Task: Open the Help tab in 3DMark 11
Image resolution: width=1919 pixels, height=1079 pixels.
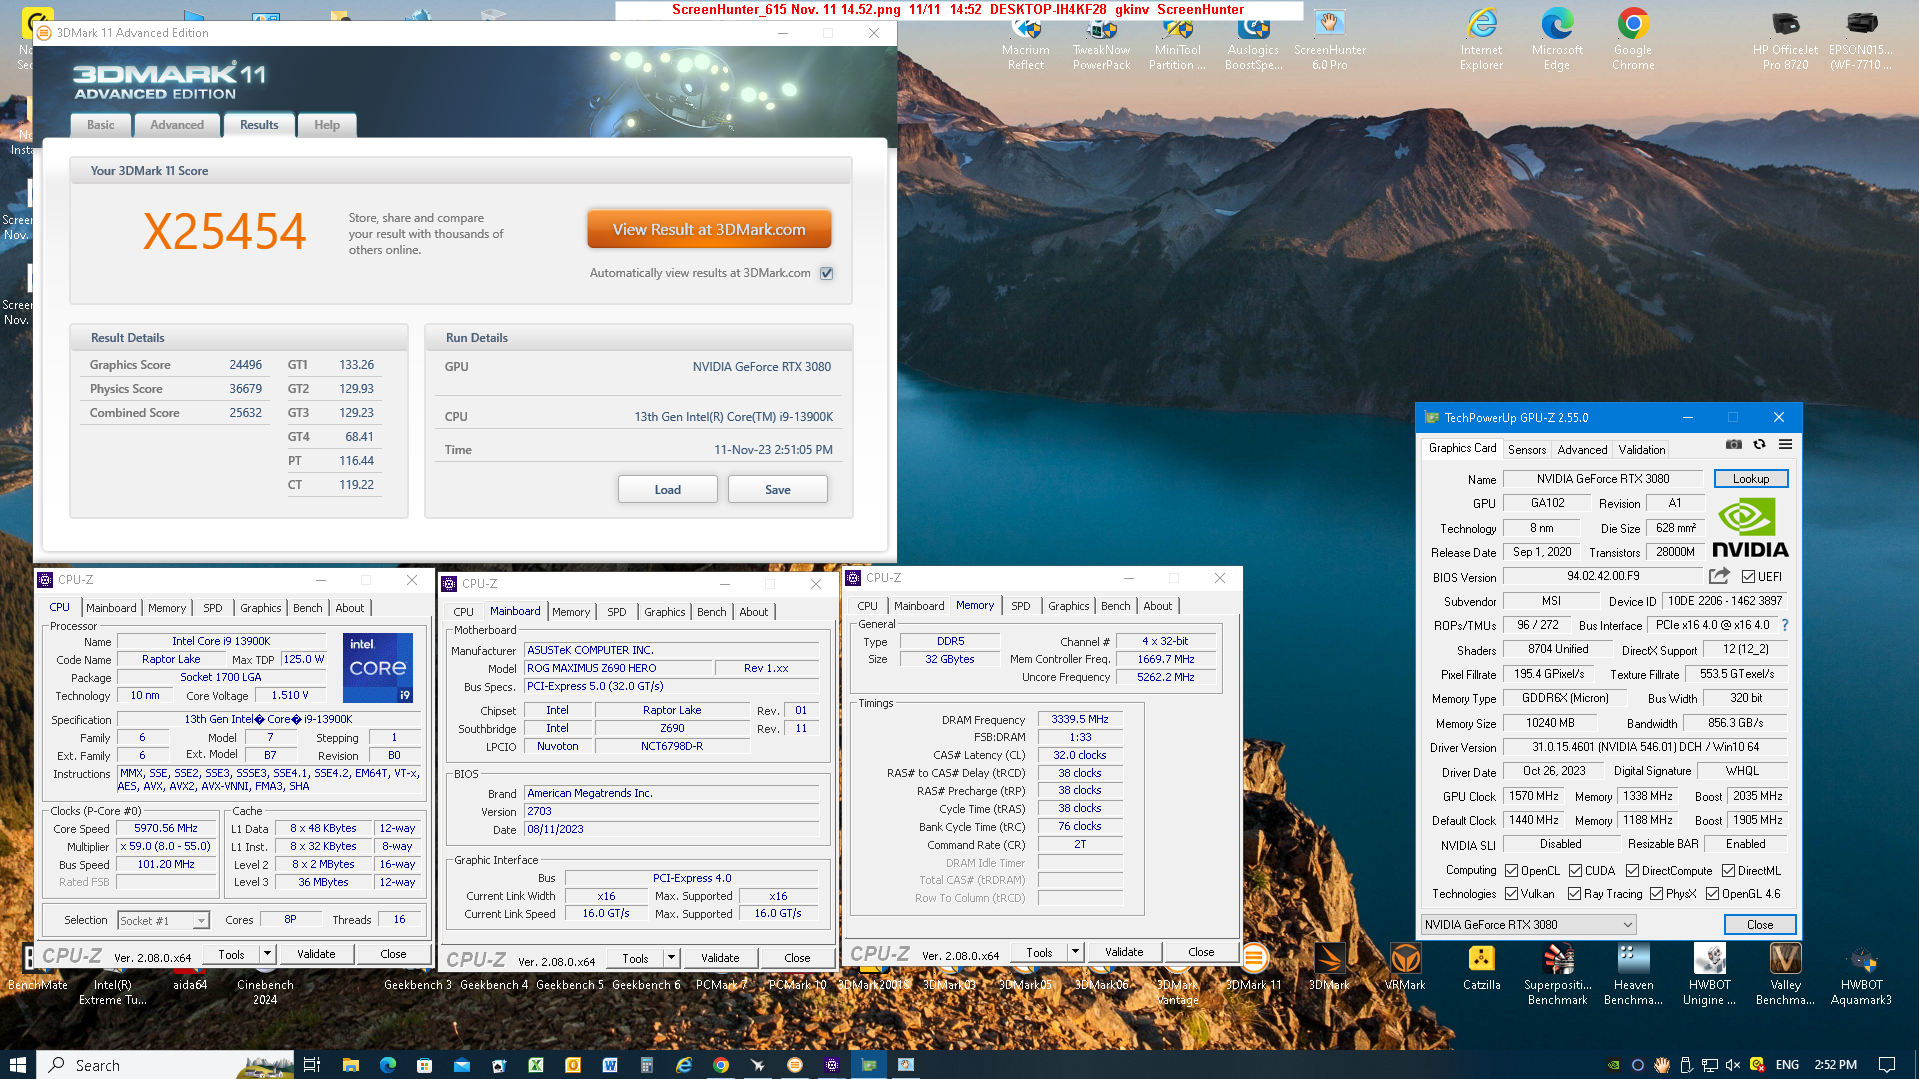Action: tap(327, 125)
